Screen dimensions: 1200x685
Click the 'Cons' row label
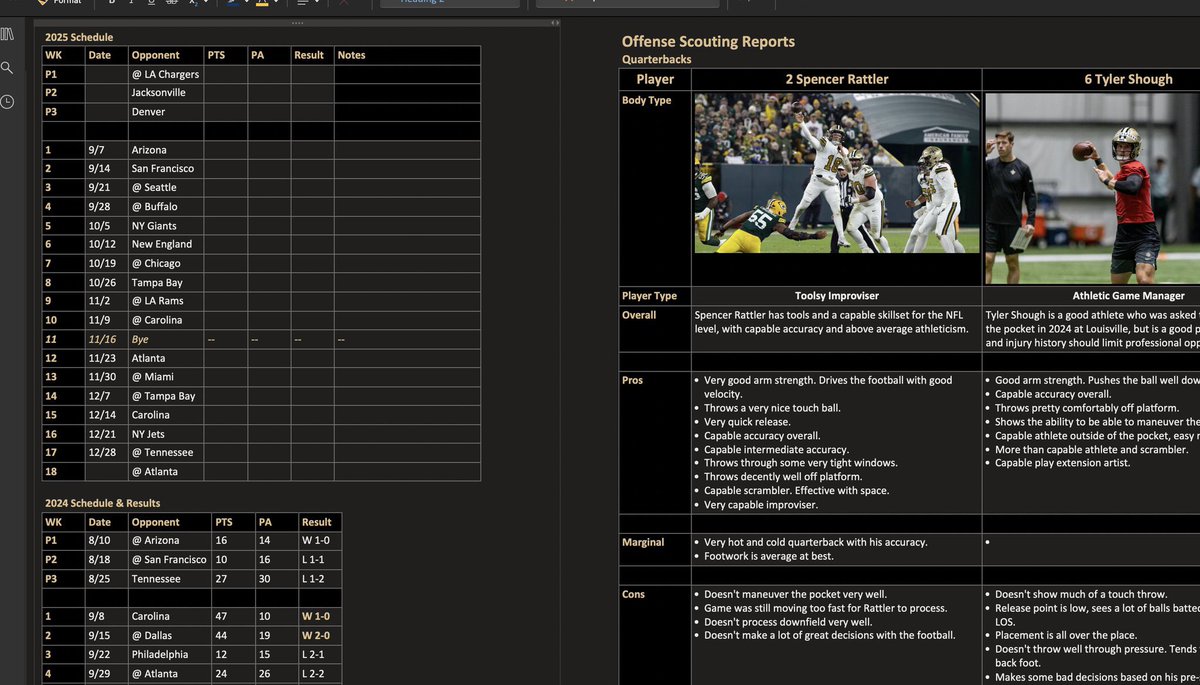point(633,594)
